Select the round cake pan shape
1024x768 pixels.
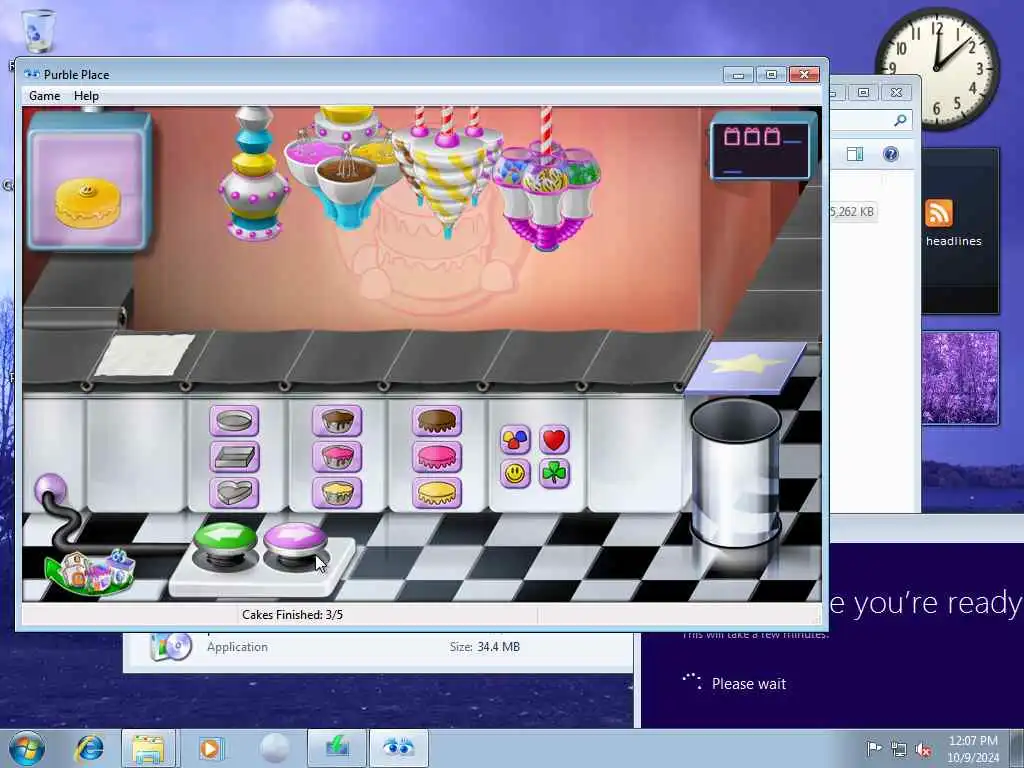pyautogui.click(x=234, y=421)
